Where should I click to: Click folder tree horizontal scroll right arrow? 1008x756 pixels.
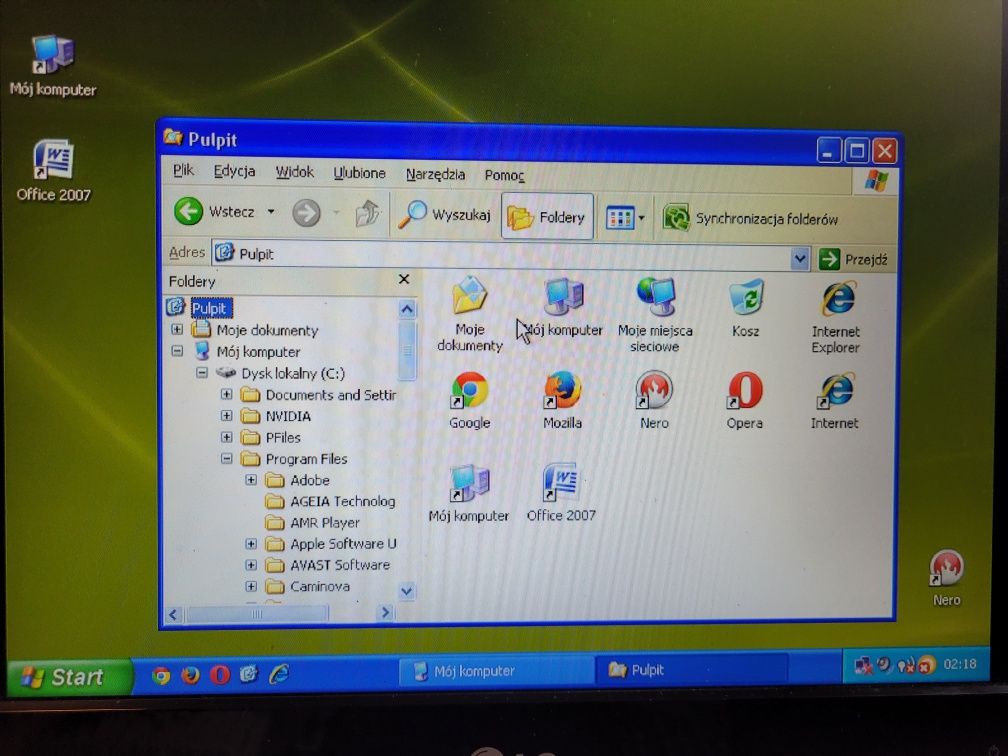[x=384, y=613]
